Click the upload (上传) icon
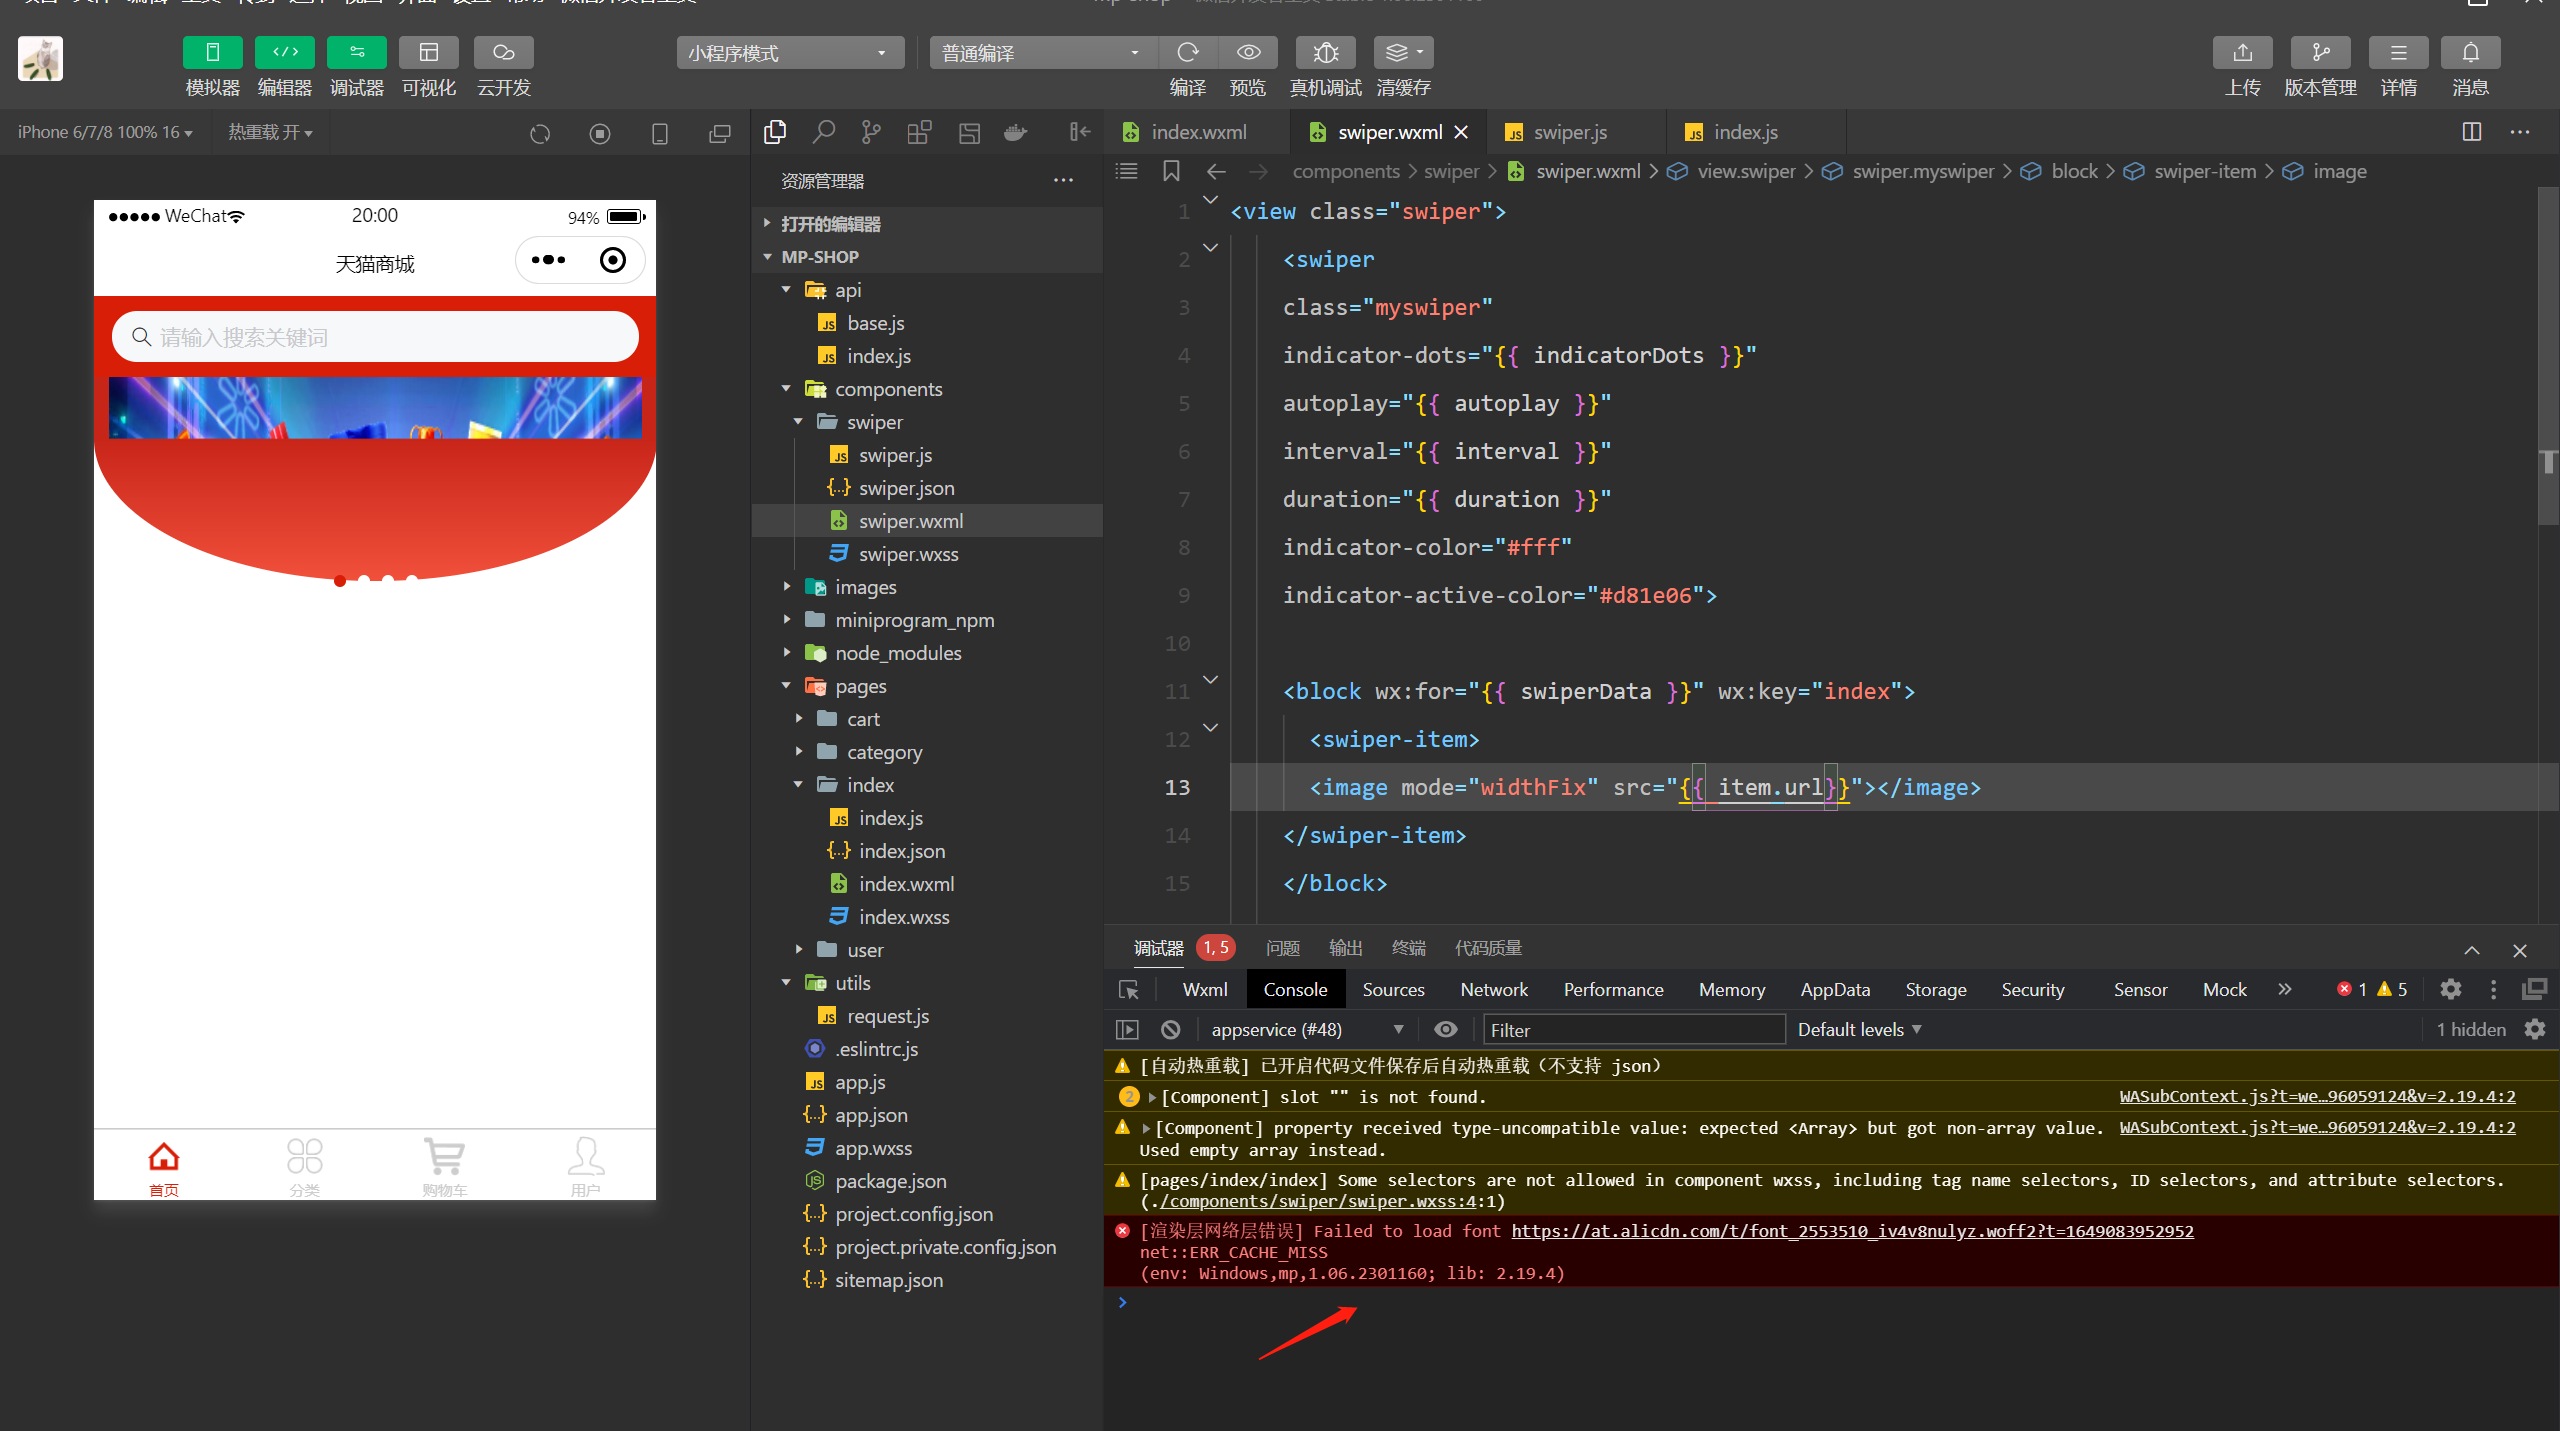Screen dimensions: 2560x1431 point(2243,52)
